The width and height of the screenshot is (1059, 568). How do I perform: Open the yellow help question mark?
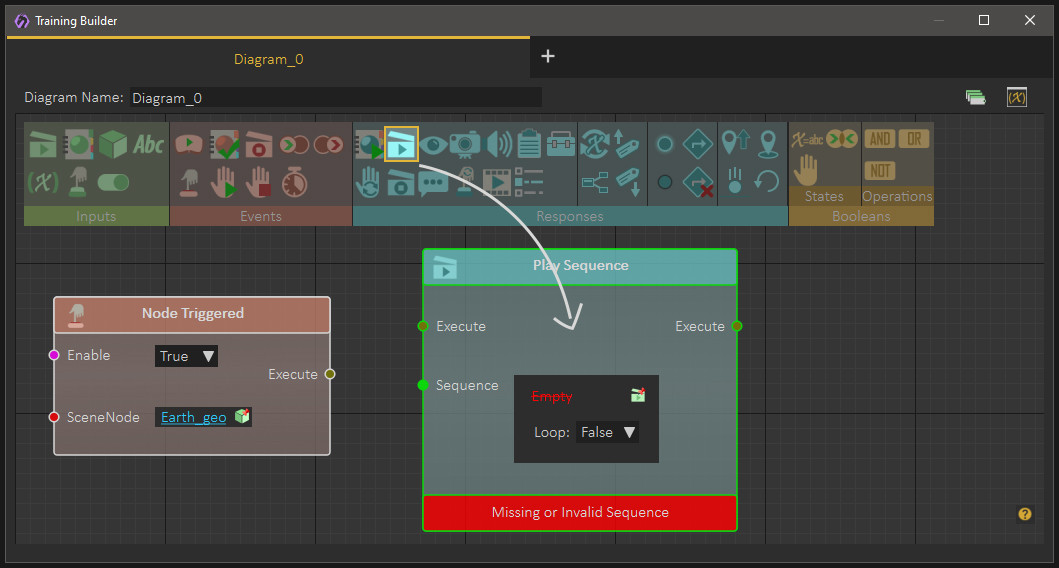(x=1025, y=514)
